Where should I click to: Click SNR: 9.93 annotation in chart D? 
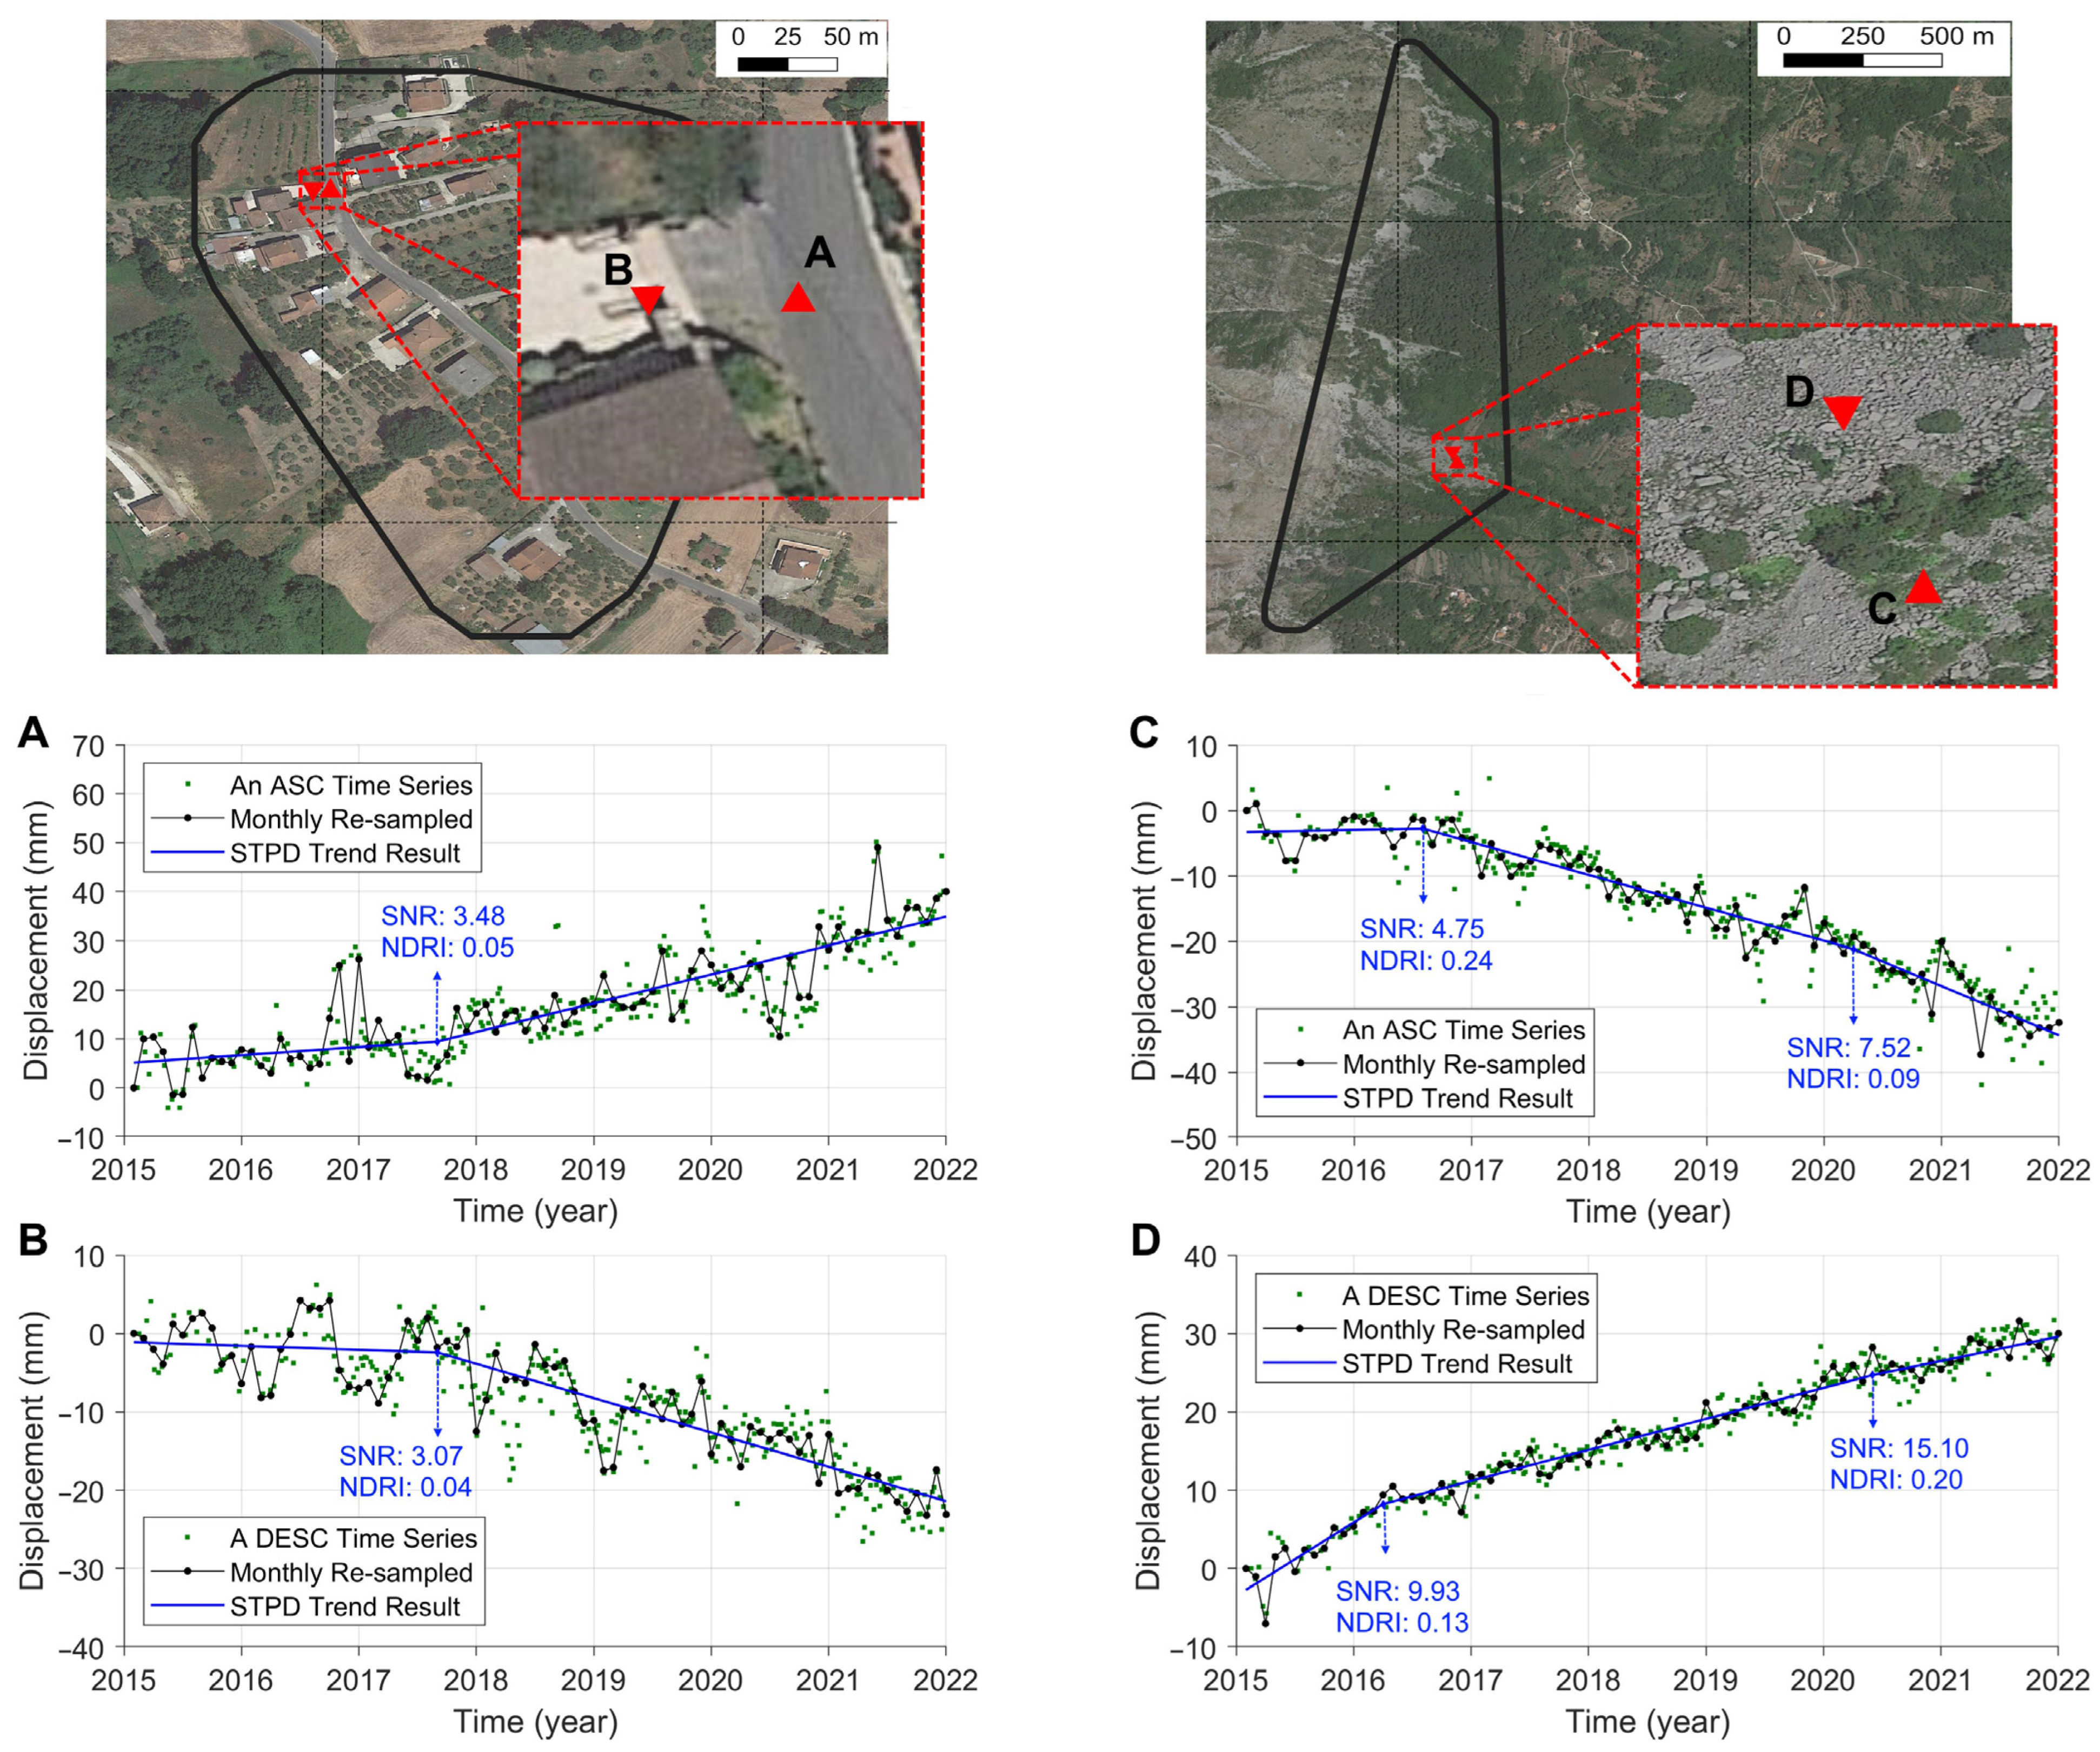point(1397,1591)
